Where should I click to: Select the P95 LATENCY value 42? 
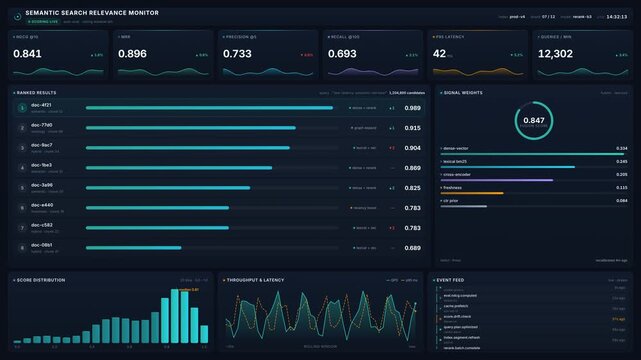[439, 54]
